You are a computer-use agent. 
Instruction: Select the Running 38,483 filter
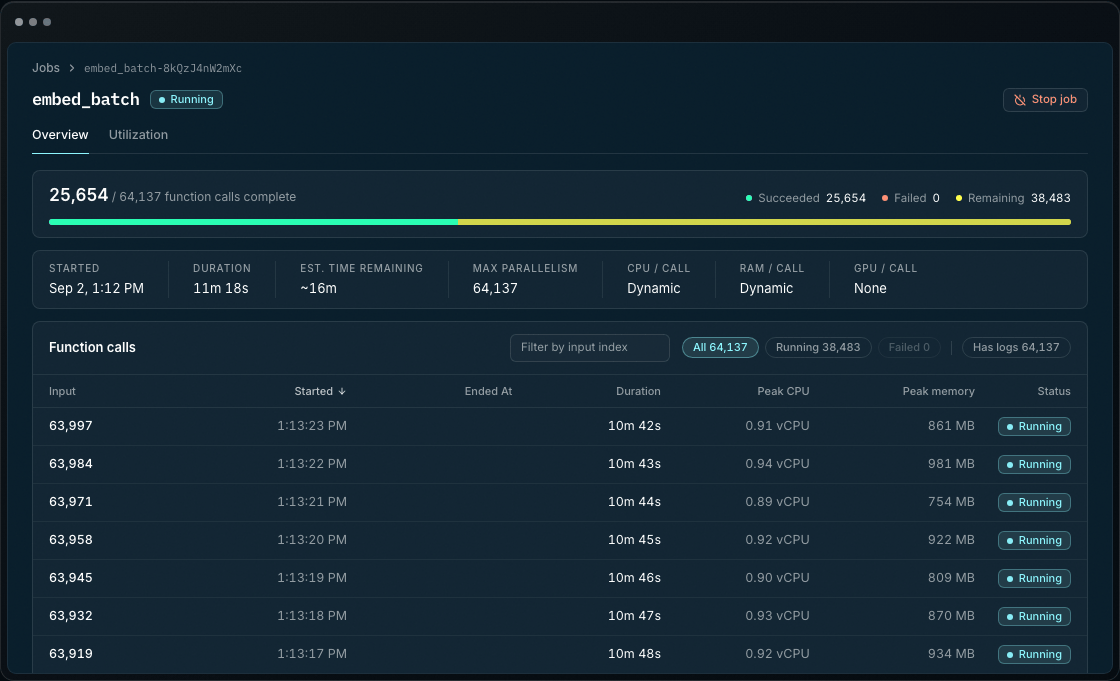pos(818,347)
